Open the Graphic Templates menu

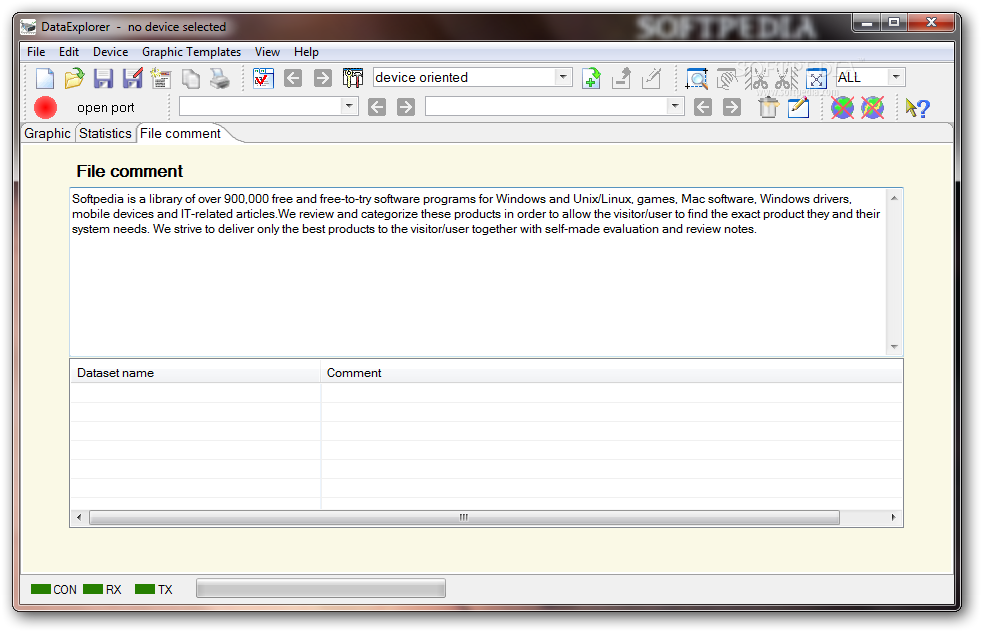192,52
